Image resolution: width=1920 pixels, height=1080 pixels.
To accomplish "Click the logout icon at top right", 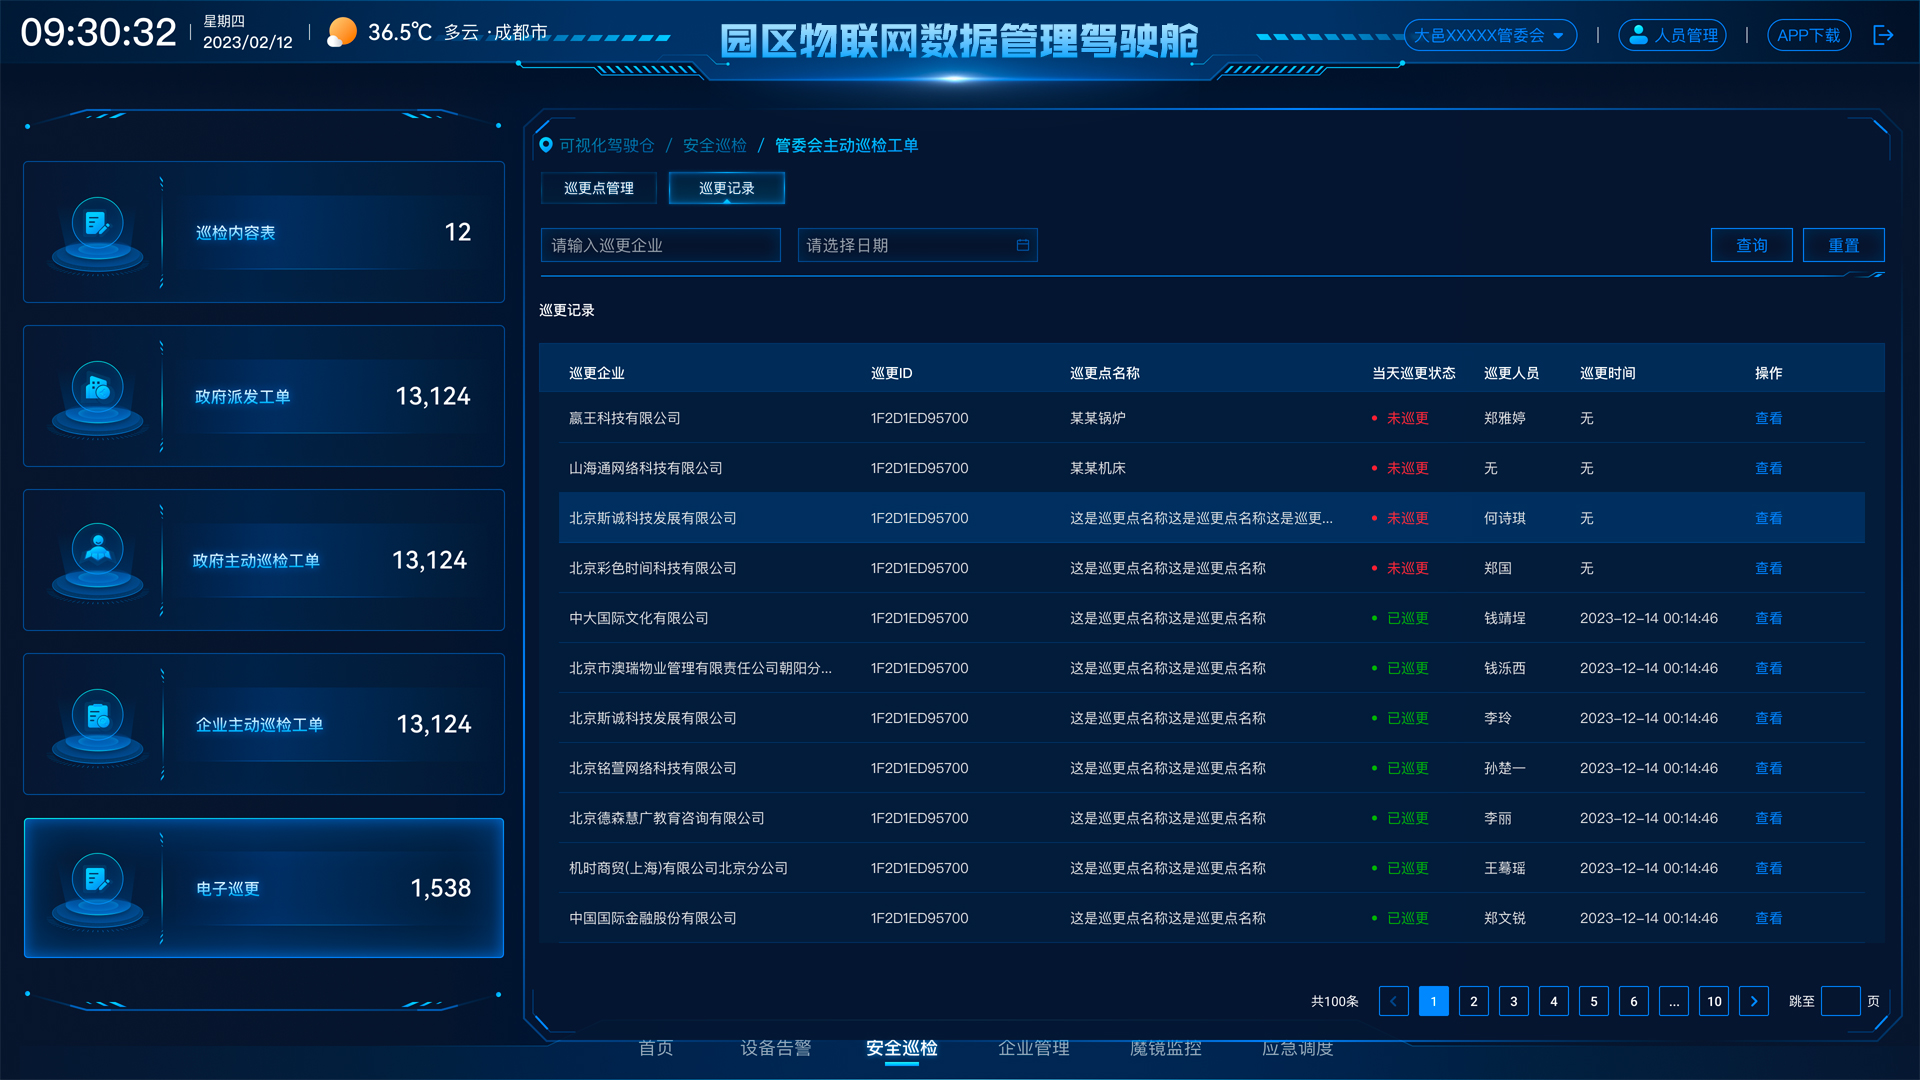I will [1883, 35].
